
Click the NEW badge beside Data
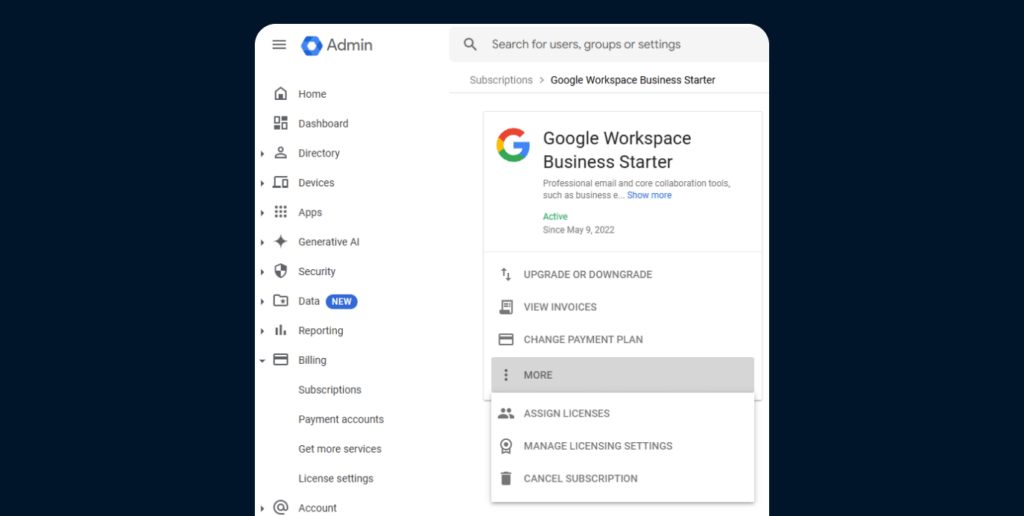[x=342, y=301]
